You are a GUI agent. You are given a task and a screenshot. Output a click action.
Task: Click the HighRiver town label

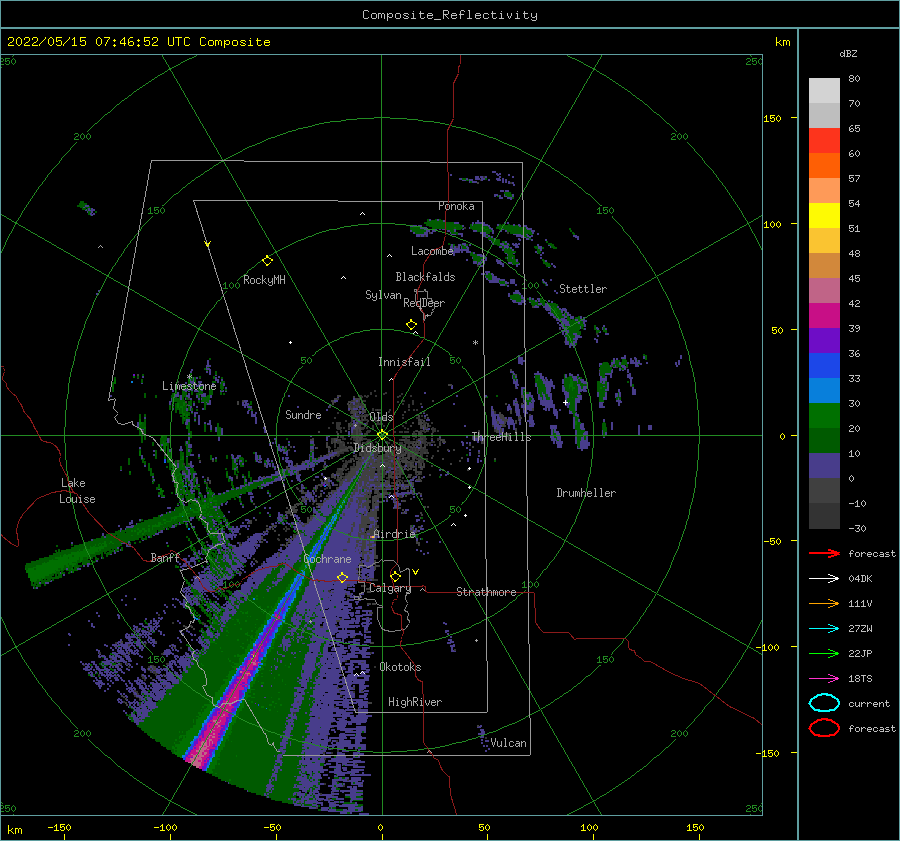tap(415, 702)
